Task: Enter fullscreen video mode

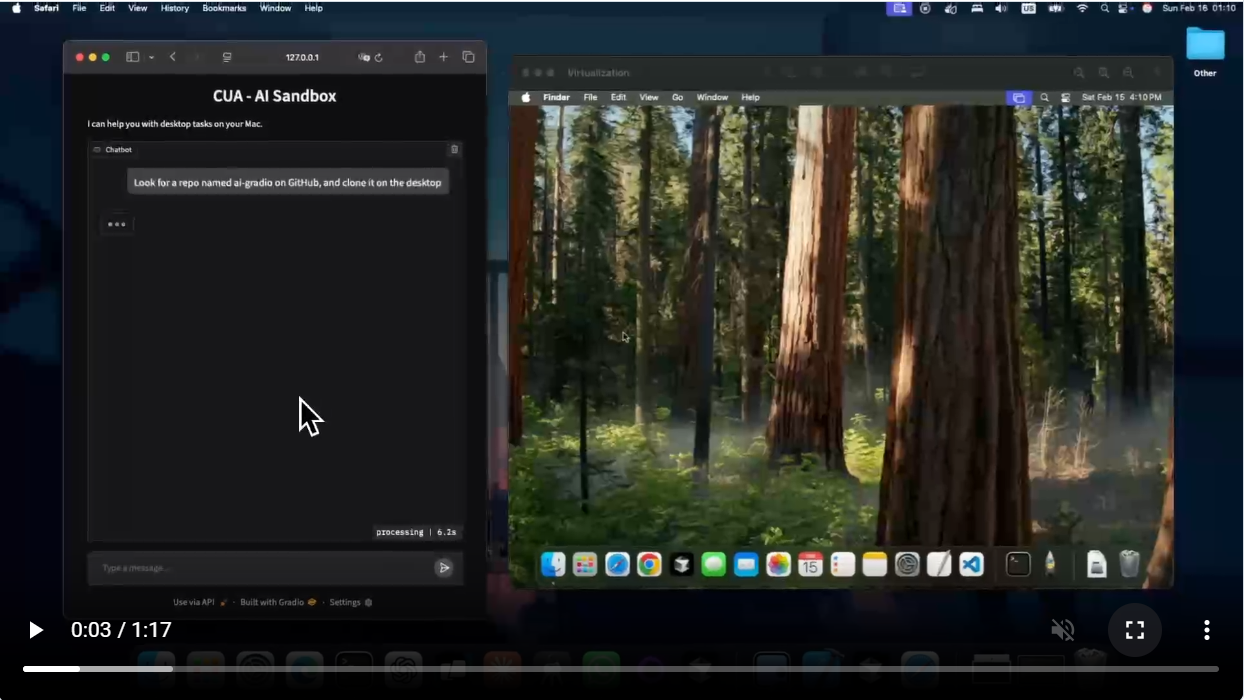Action: coord(1134,630)
